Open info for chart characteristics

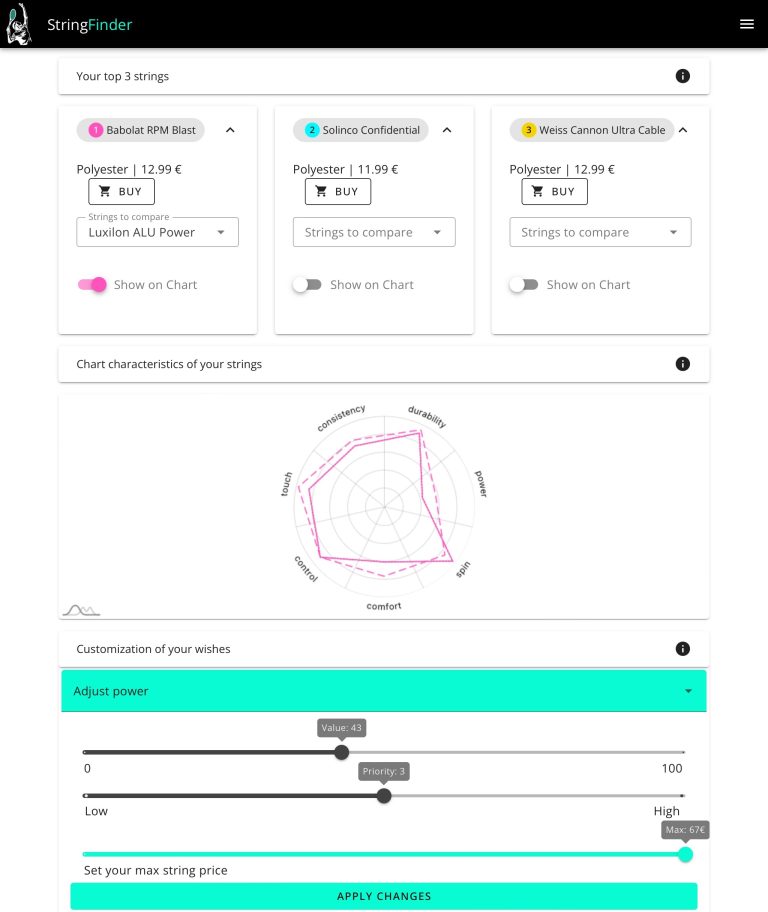point(683,364)
